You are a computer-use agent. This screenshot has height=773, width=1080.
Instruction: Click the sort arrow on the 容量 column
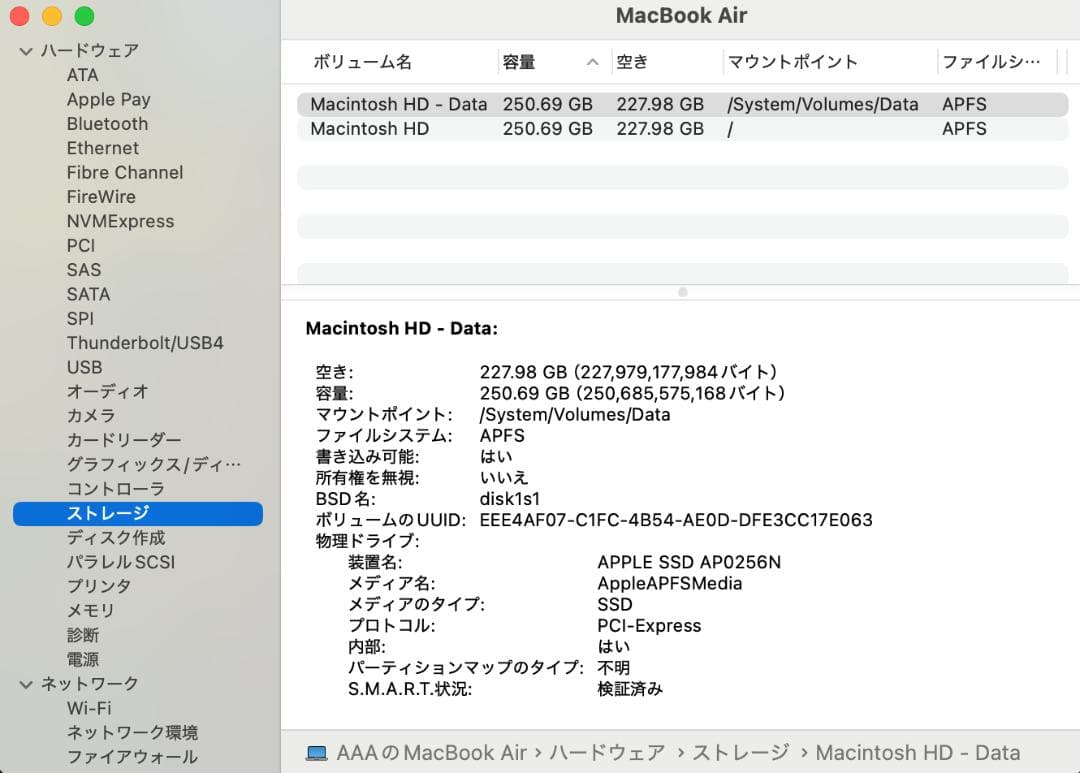pos(592,61)
